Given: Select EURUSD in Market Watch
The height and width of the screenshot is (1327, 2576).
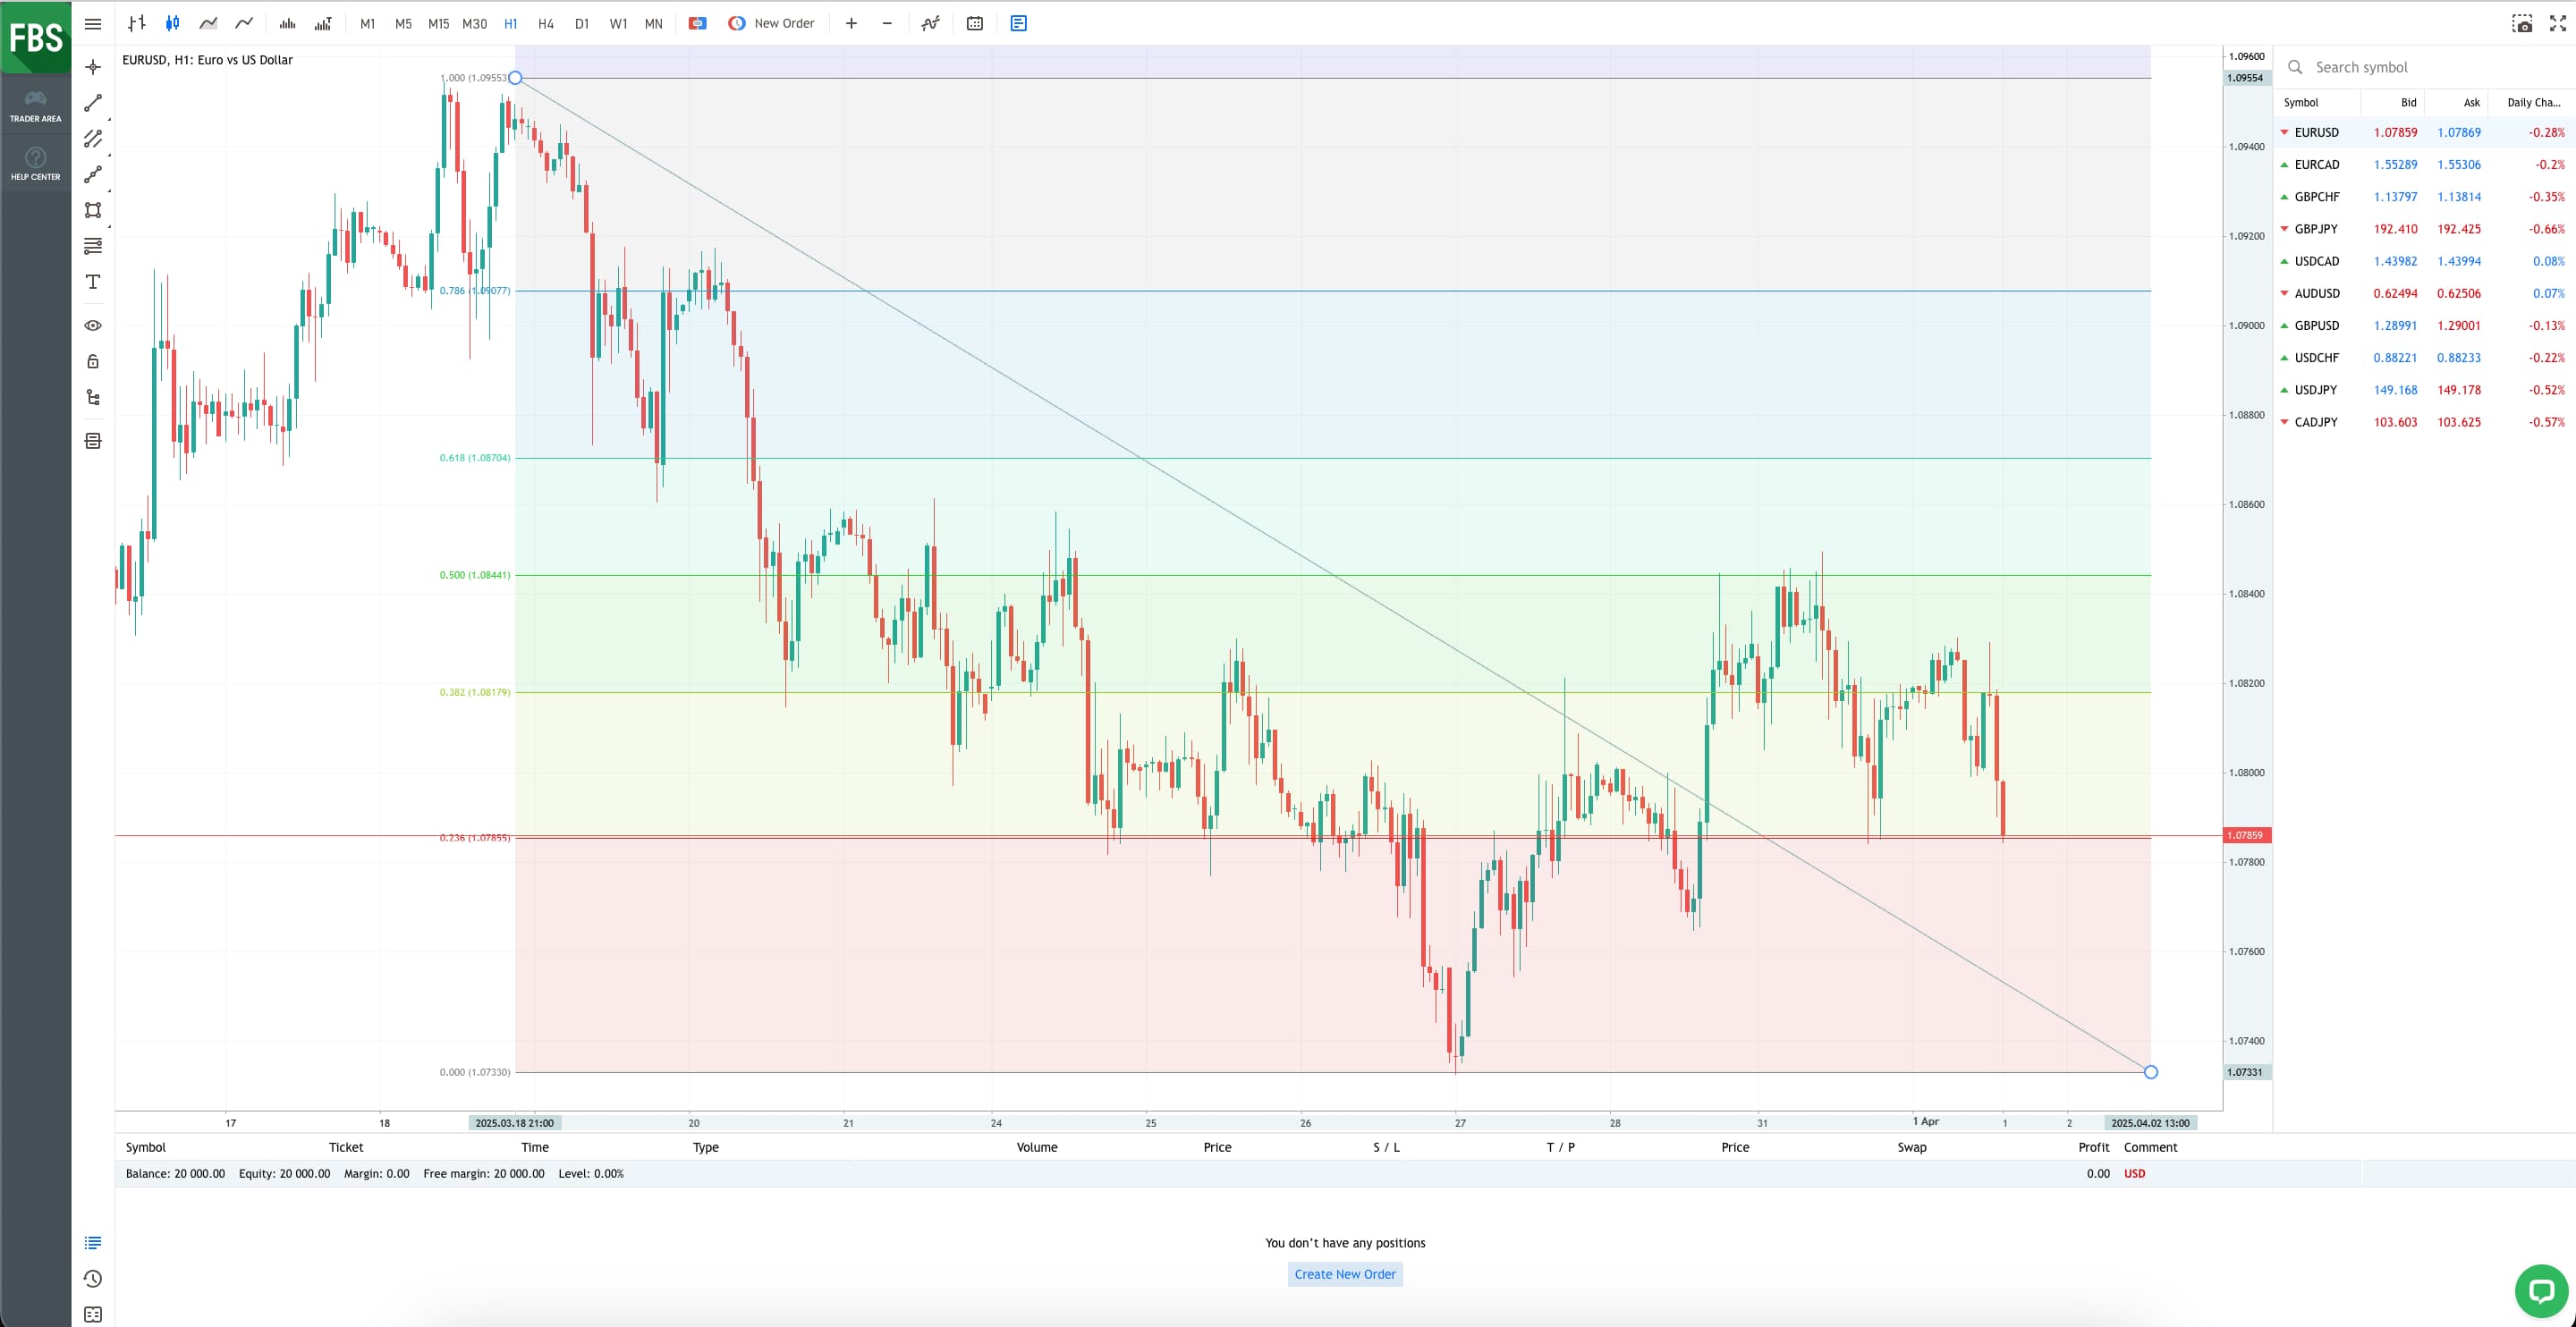Looking at the screenshot, I should [x=2424, y=132].
